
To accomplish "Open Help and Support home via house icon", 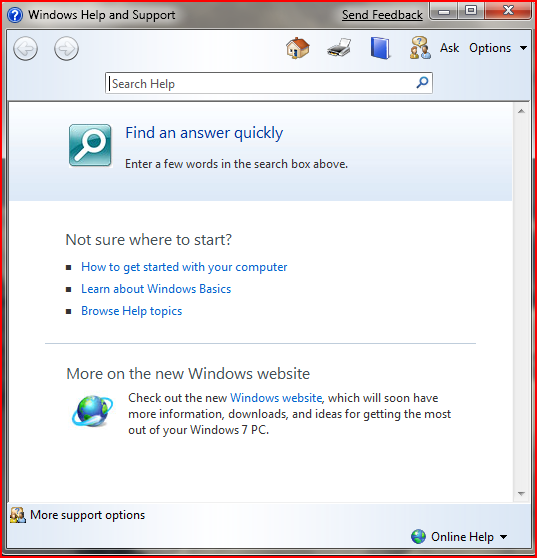I will [298, 48].
